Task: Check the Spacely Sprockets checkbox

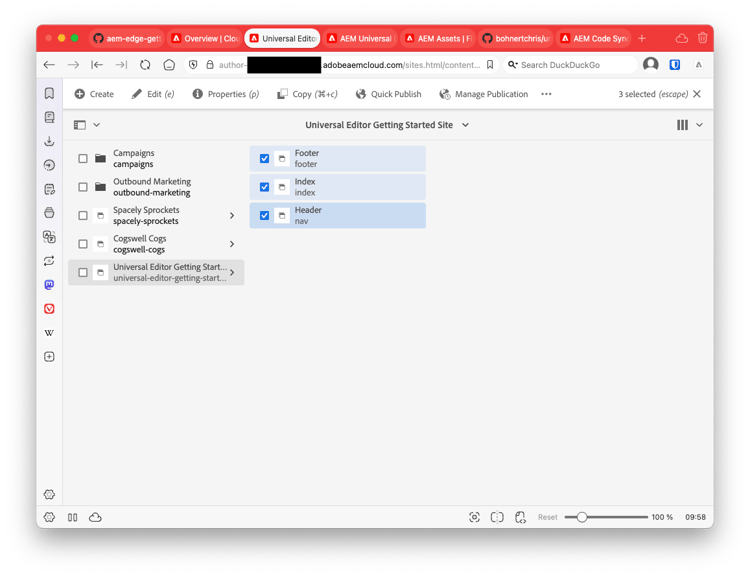Action: pos(83,215)
